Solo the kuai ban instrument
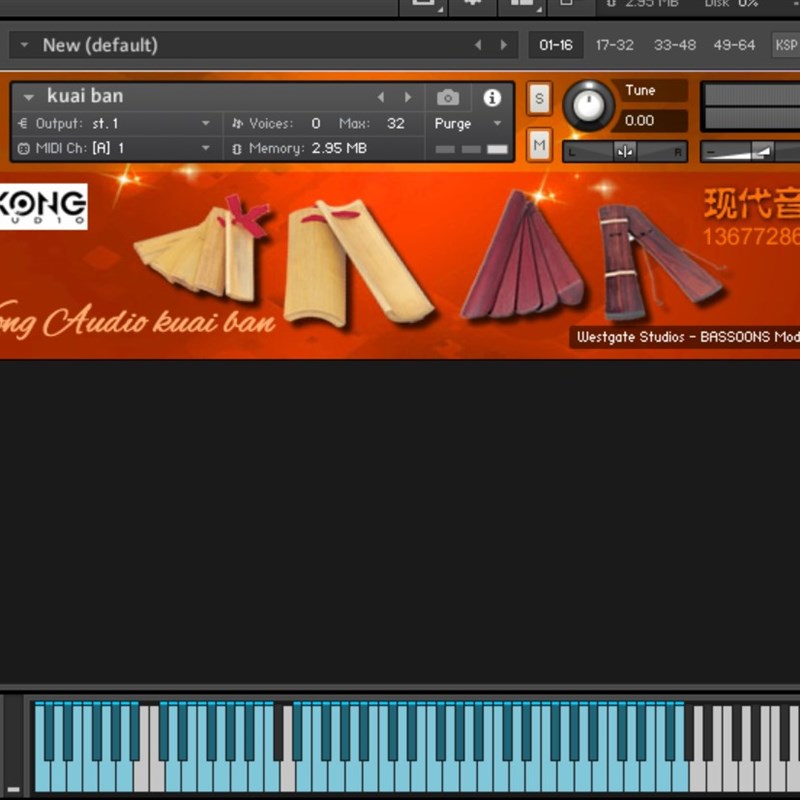Viewport: 800px width, 800px height. [x=539, y=98]
